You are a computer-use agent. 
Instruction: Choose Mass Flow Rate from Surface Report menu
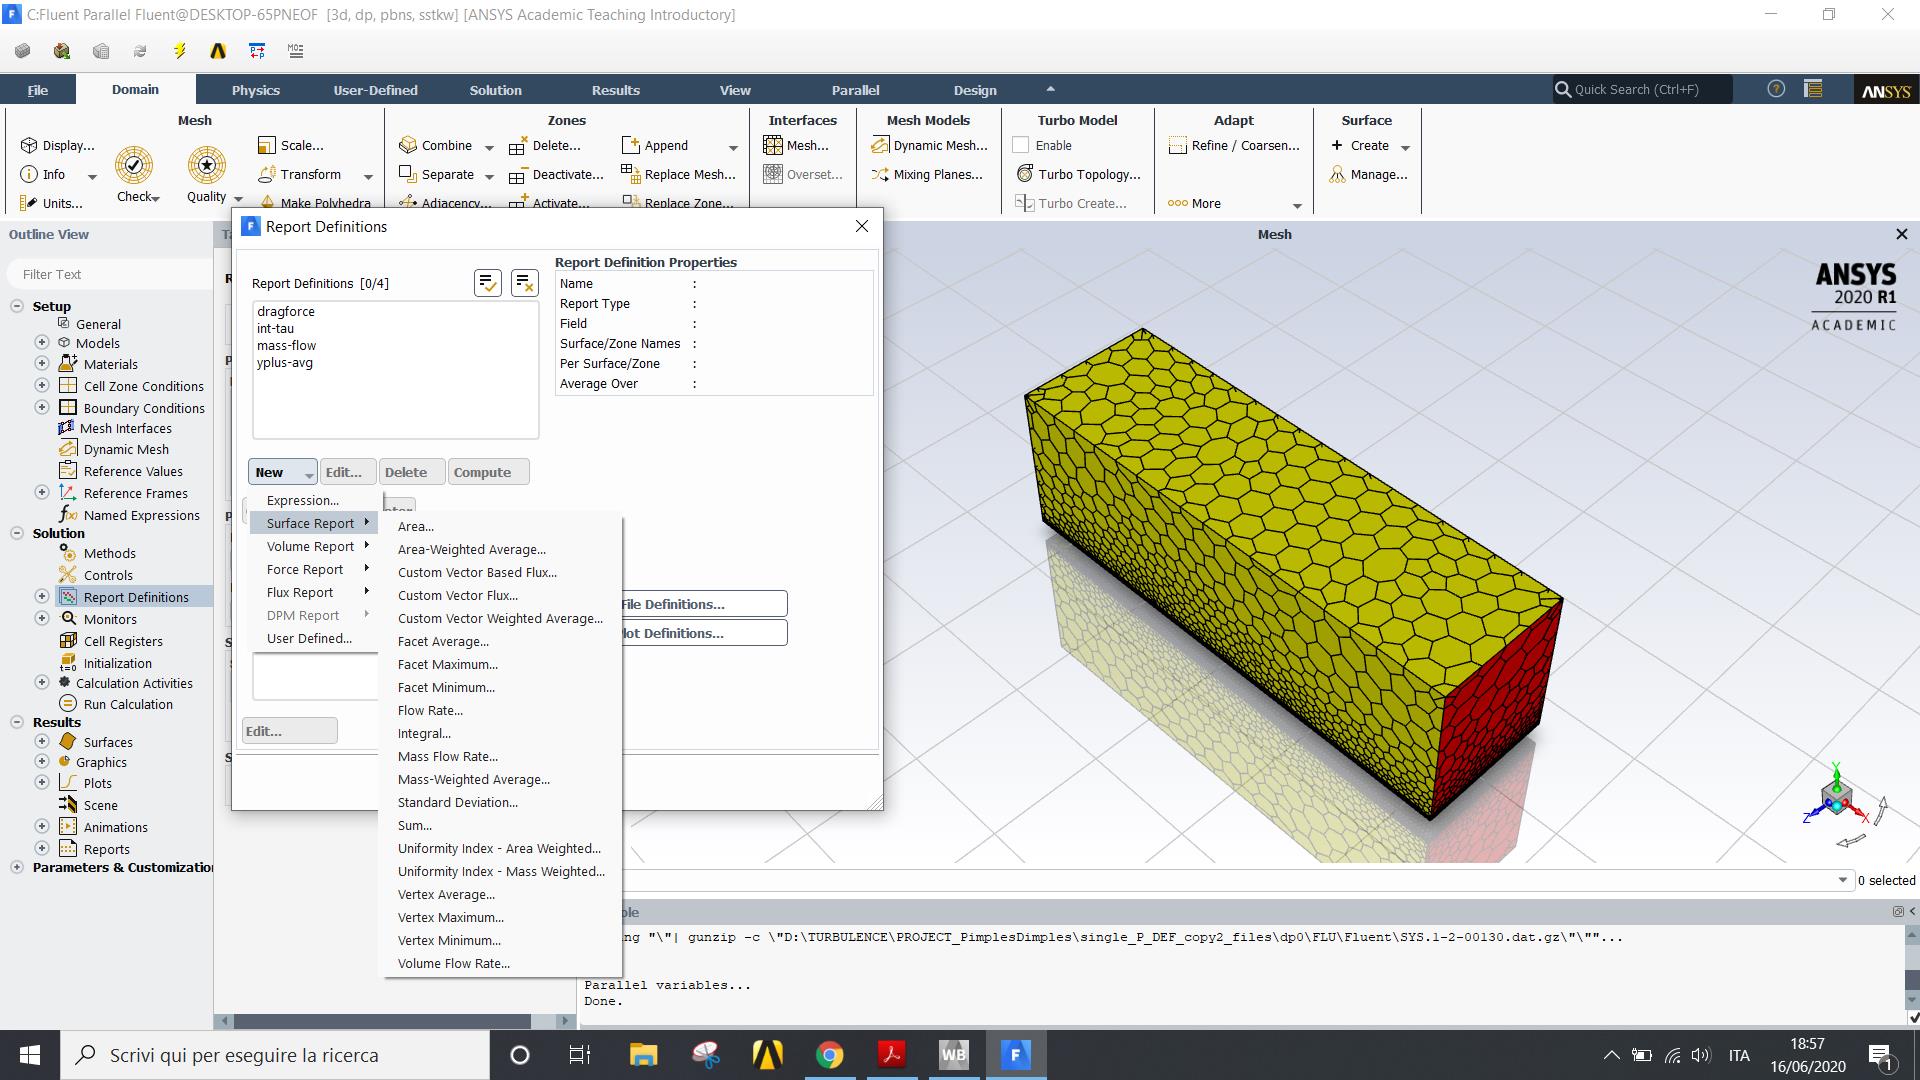pyautogui.click(x=447, y=756)
